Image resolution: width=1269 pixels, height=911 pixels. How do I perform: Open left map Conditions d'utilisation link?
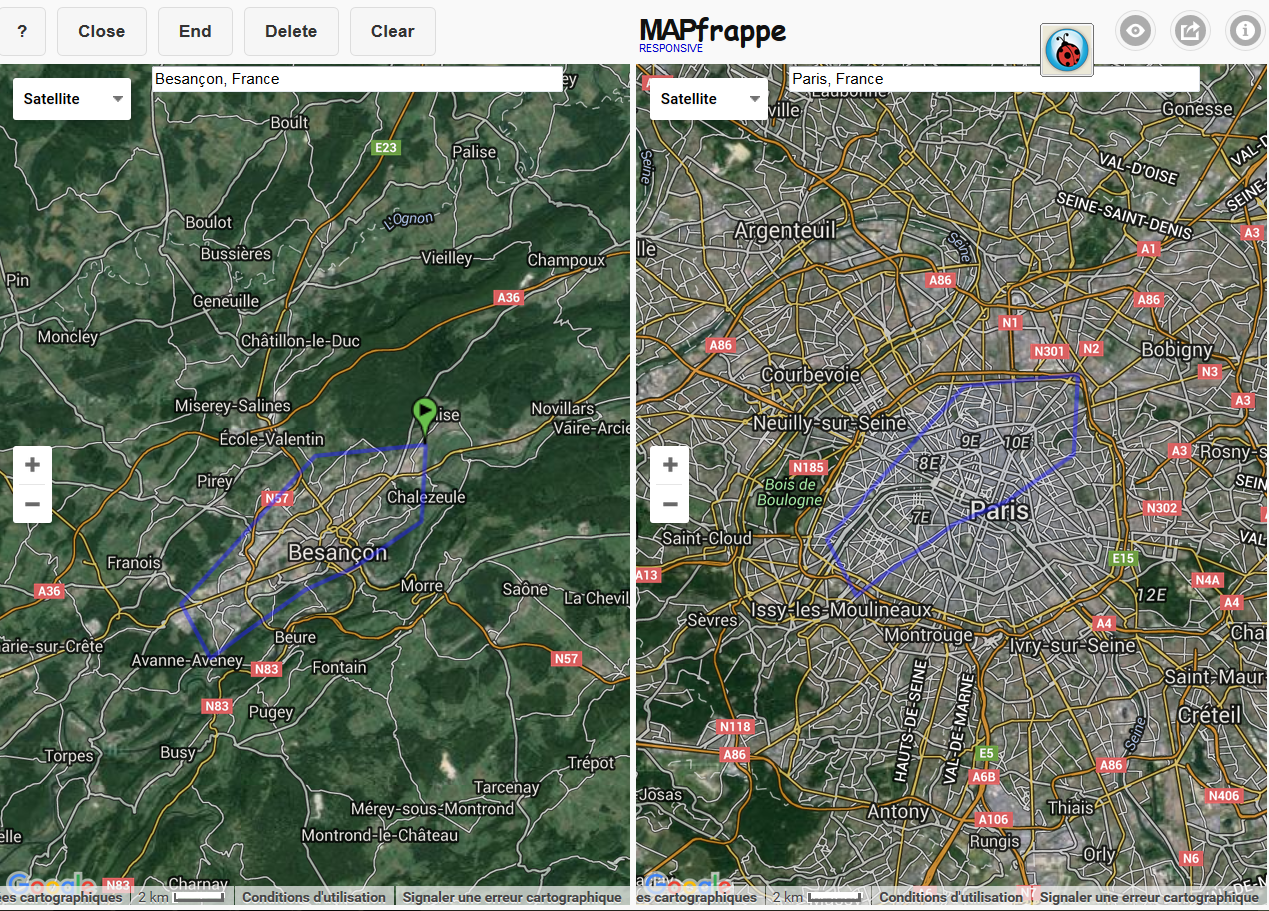(x=314, y=897)
